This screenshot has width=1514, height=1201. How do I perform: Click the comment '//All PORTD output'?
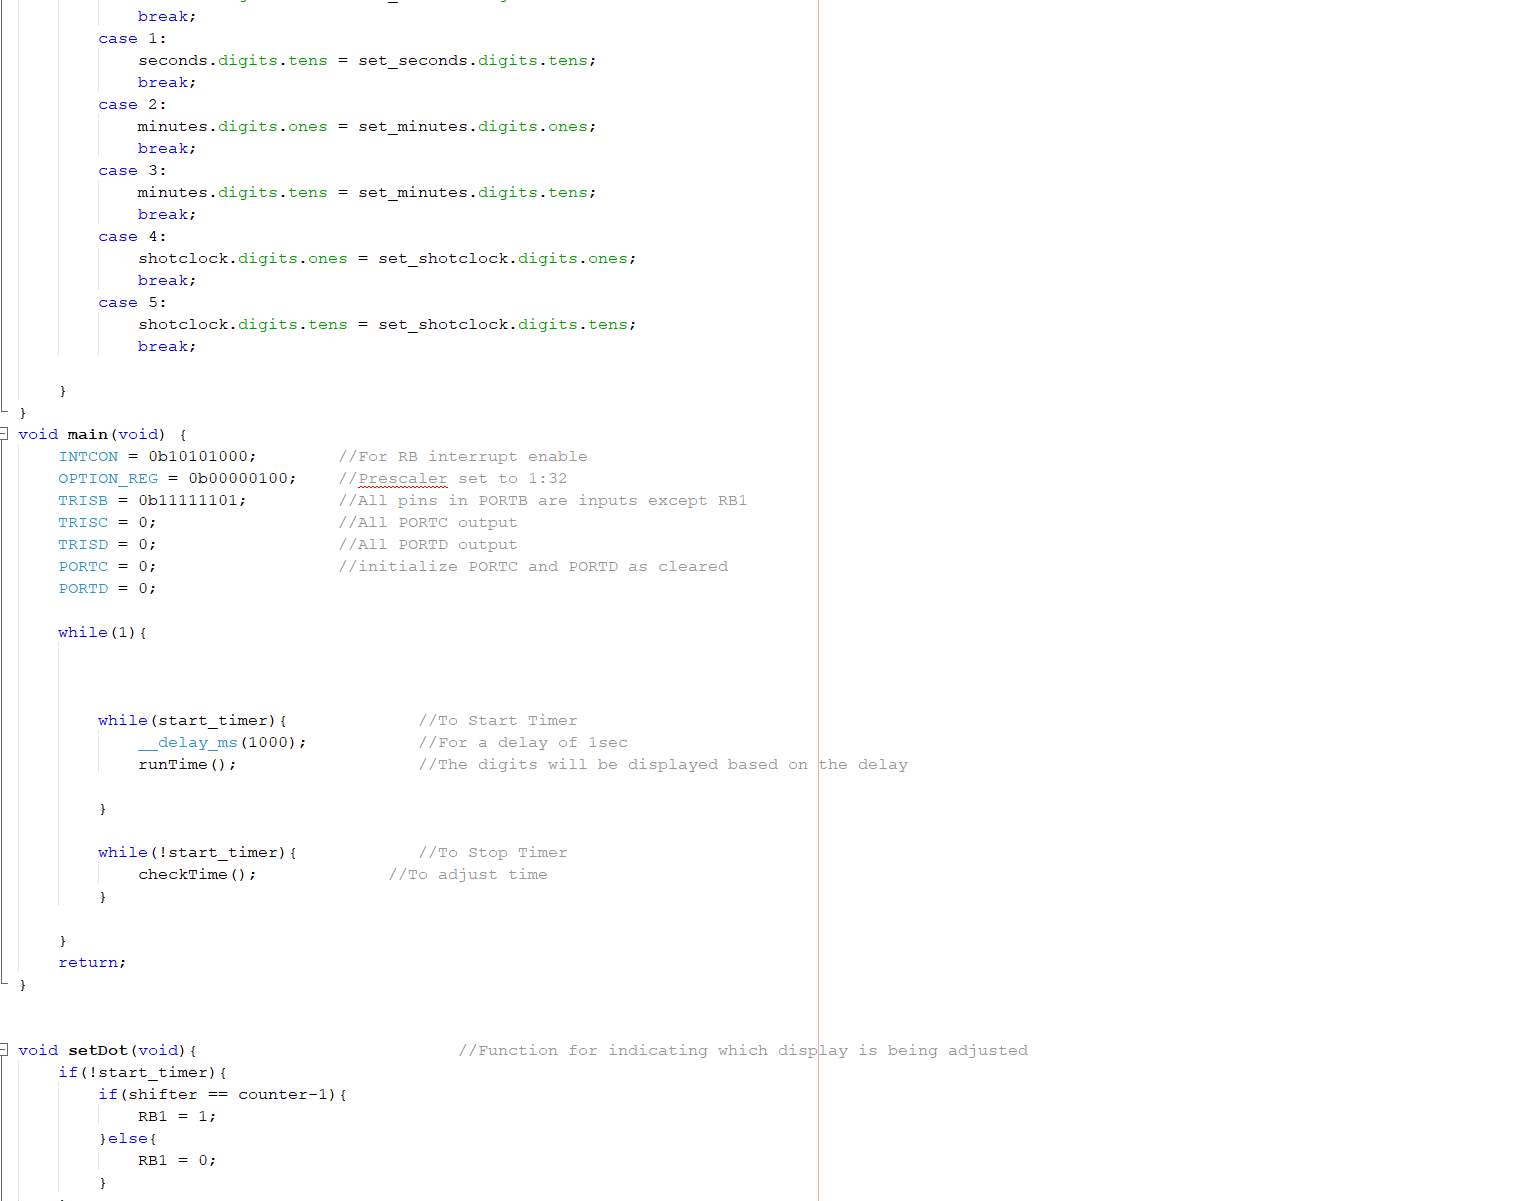tap(428, 545)
